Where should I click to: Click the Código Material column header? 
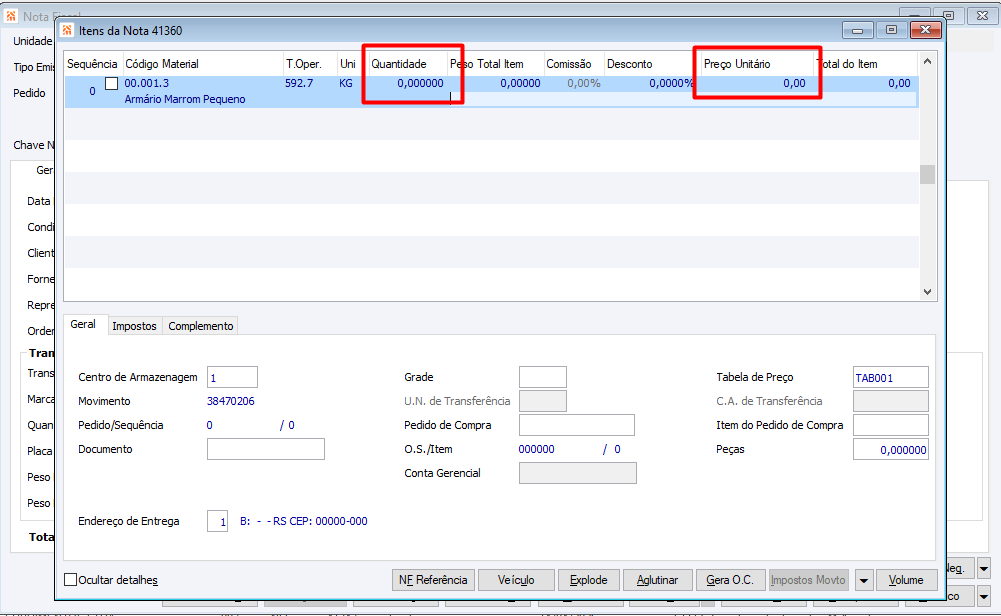(162, 64)
